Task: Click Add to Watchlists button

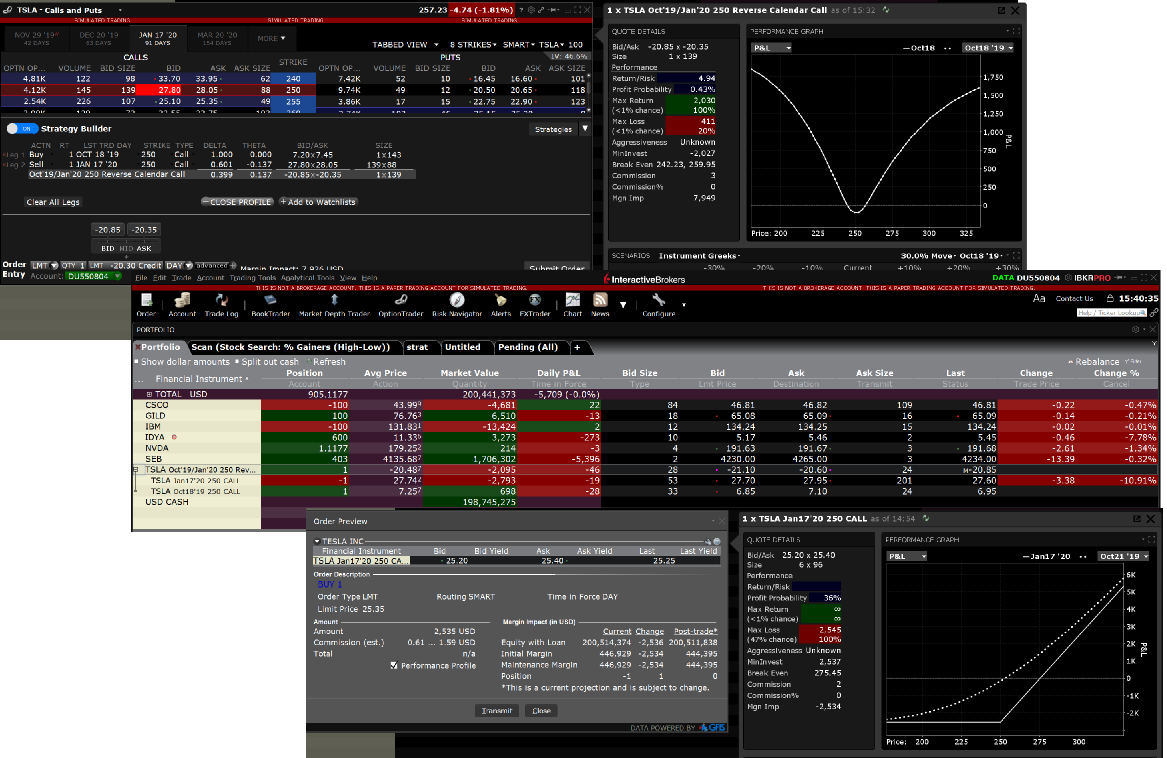Action: pos(318,202)
